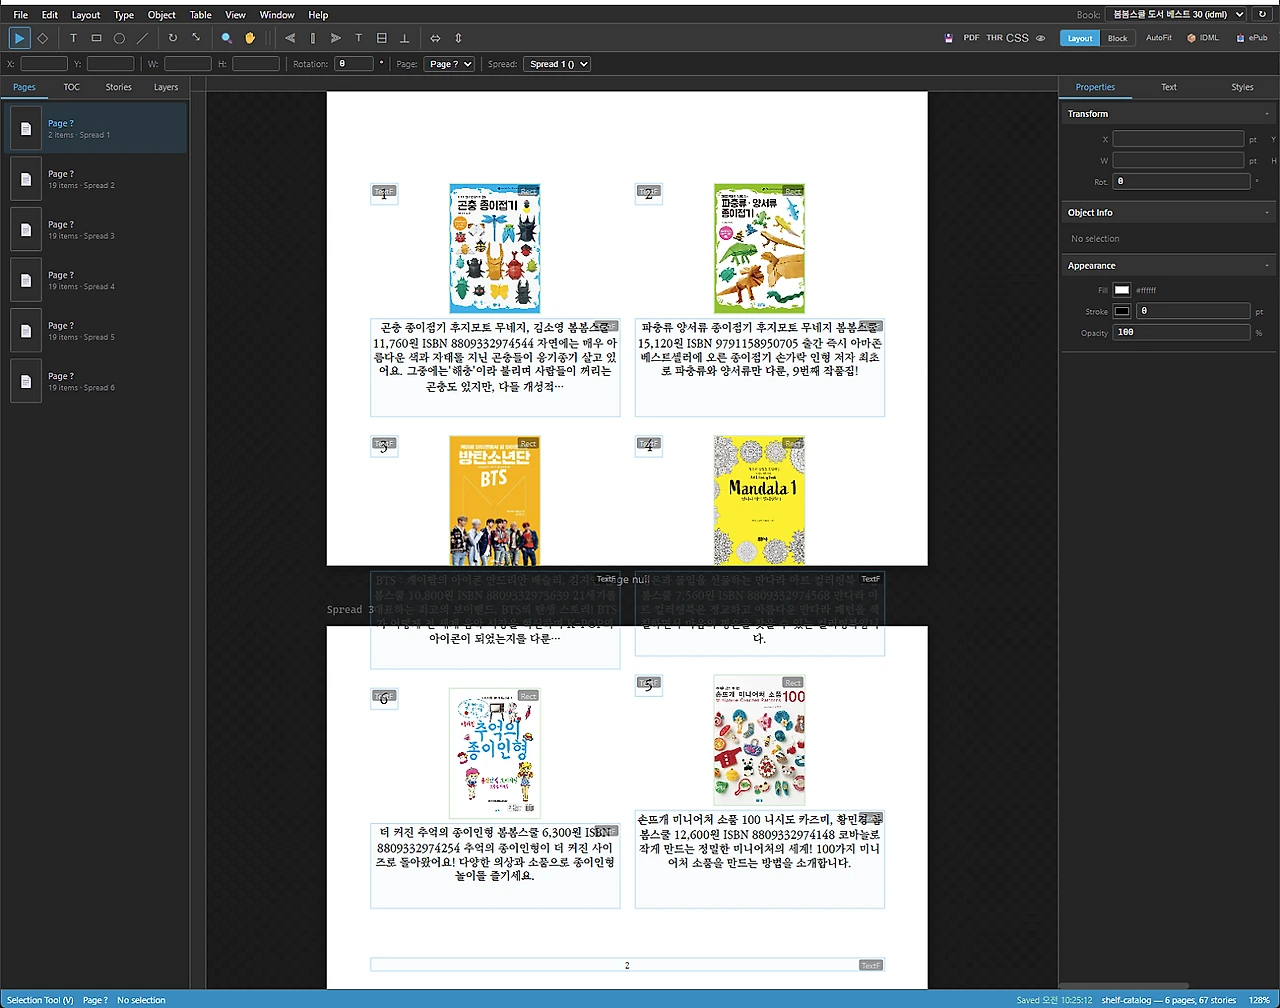Select the Line tool
1280x1008 pixels.
pos(142,38)
